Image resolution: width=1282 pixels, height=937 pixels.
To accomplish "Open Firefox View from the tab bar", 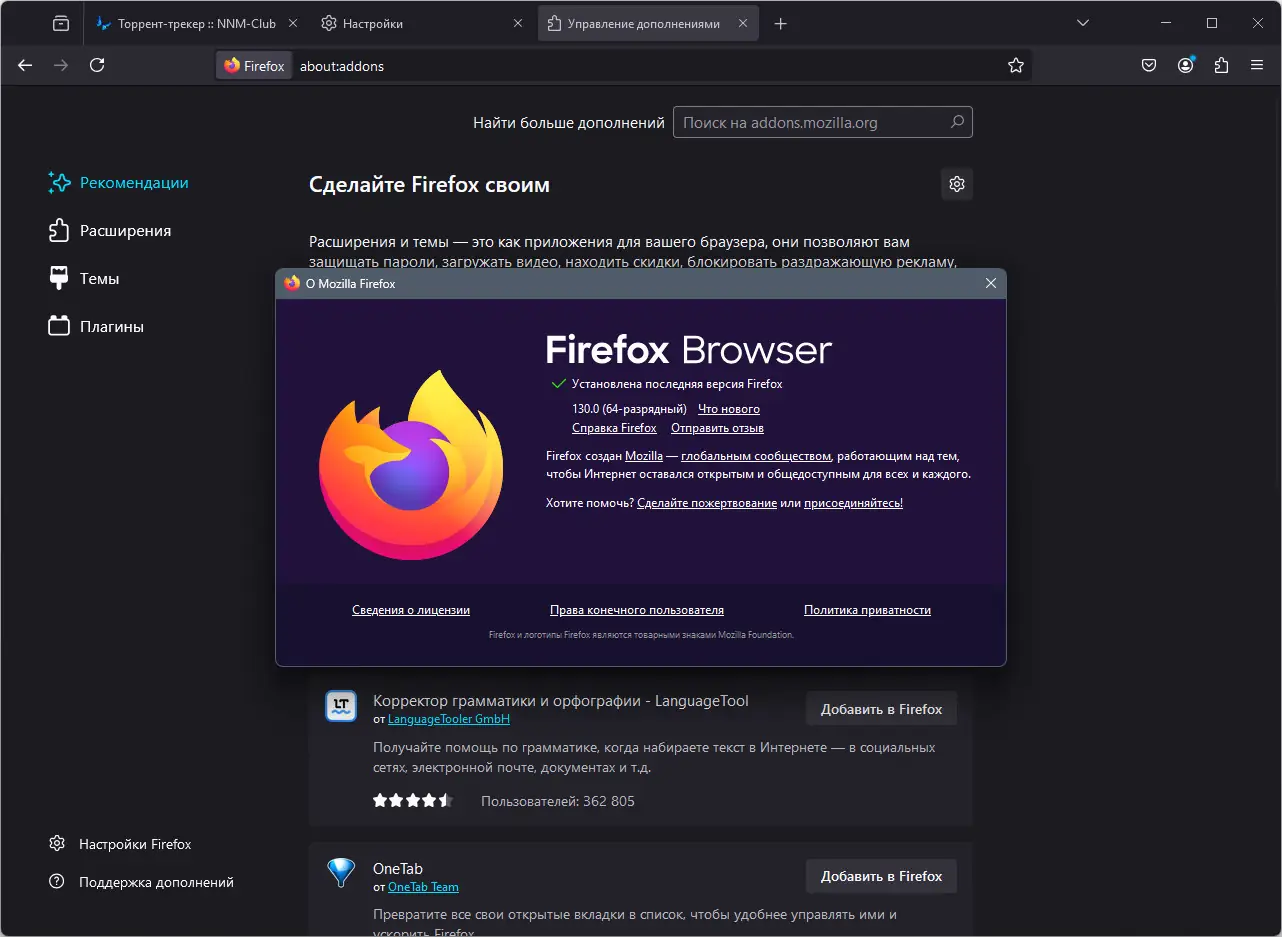I will [x=61, y=24].
